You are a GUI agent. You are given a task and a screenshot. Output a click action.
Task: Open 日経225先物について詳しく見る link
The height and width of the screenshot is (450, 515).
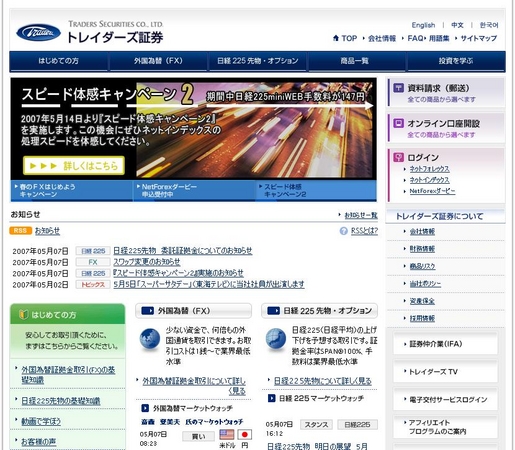[323, 381]
